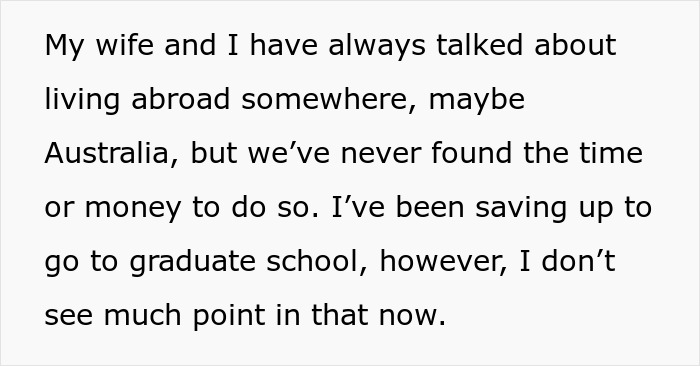Select the word "abroad" in the paragraph
700x366 pixels.
click(180, 99)
